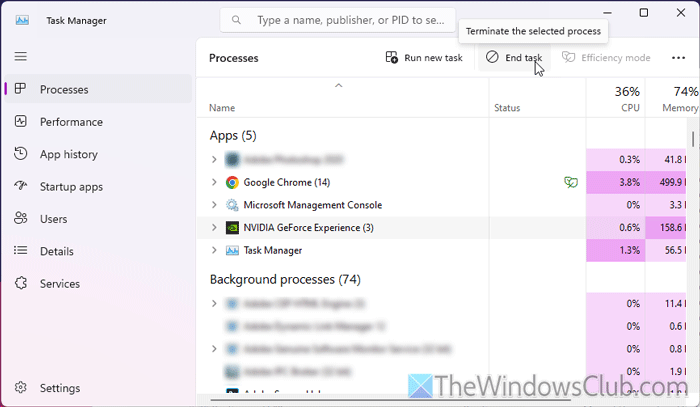Image resolution: width=700 pixels, height=407 pixels.
Task: Select the NVIDIA GeForce Experience icon
Action: [x=232, y=228]
